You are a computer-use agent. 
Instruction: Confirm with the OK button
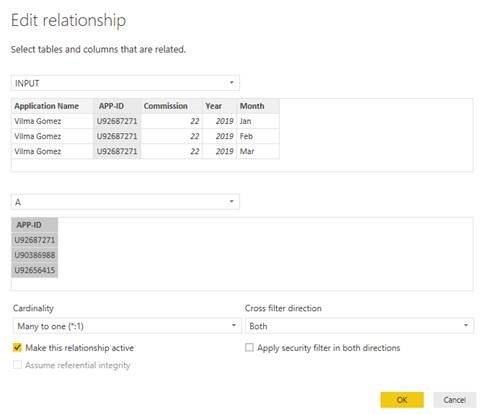[402, 399]
